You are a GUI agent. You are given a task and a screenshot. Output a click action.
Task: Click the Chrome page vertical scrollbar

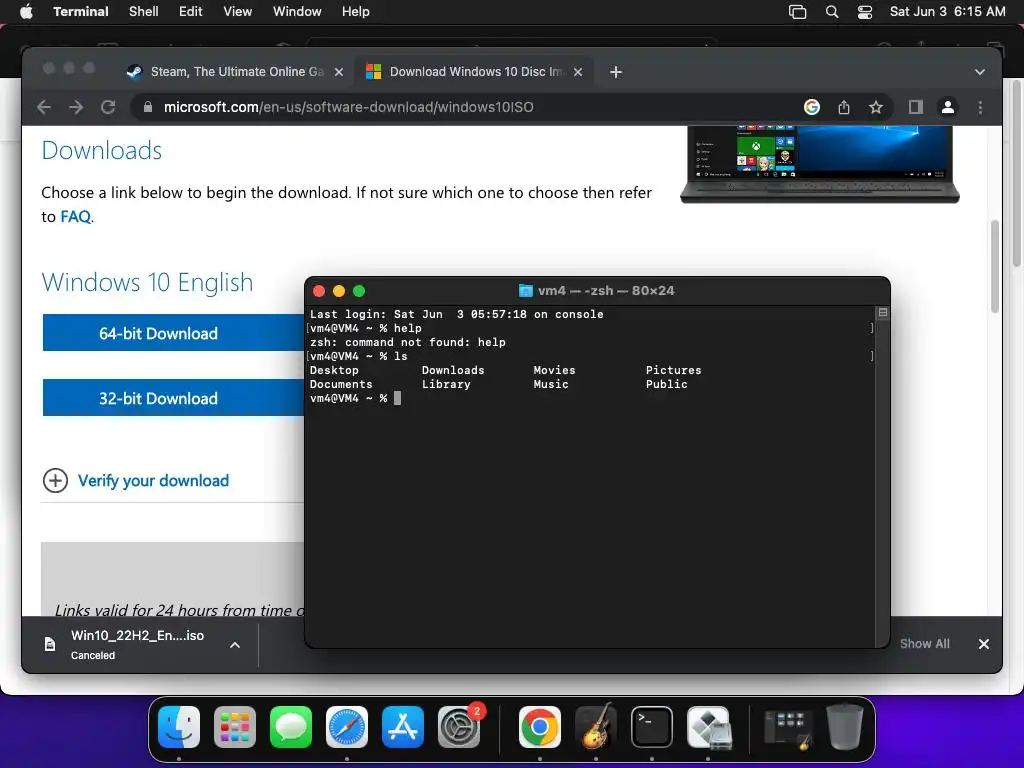click(995, 266)
